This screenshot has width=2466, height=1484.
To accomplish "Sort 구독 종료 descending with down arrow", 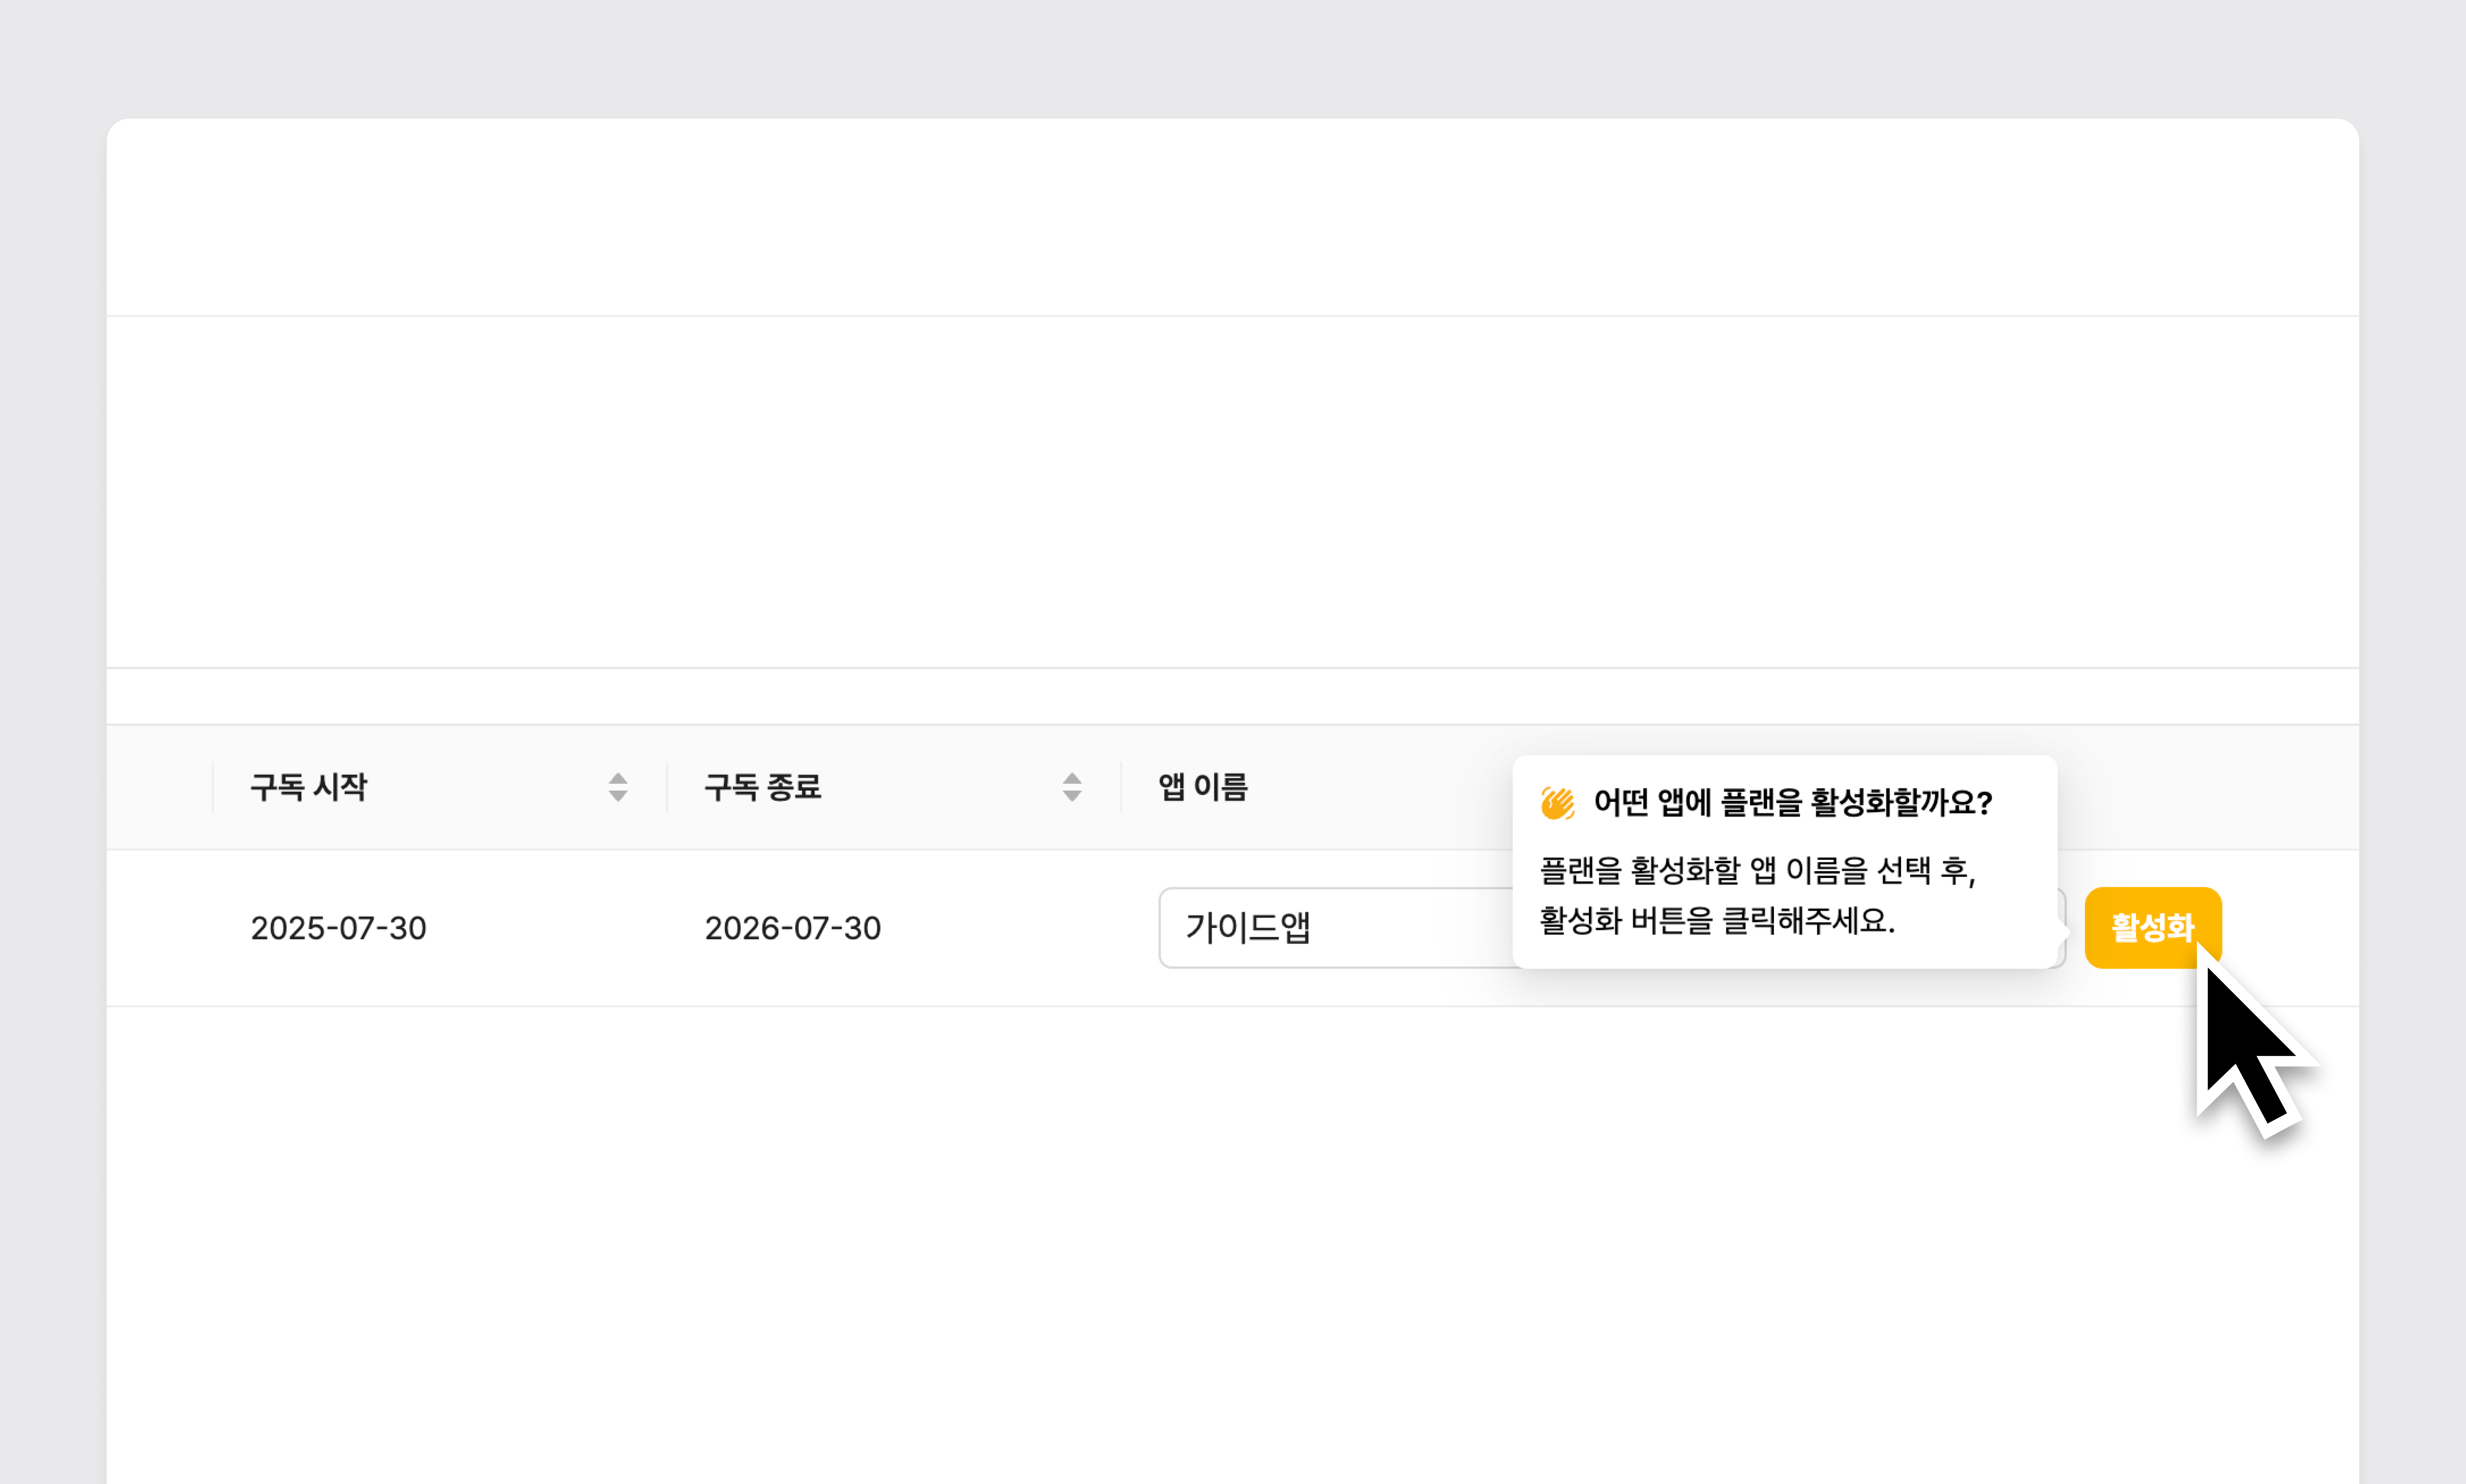I will [1072, 796].
